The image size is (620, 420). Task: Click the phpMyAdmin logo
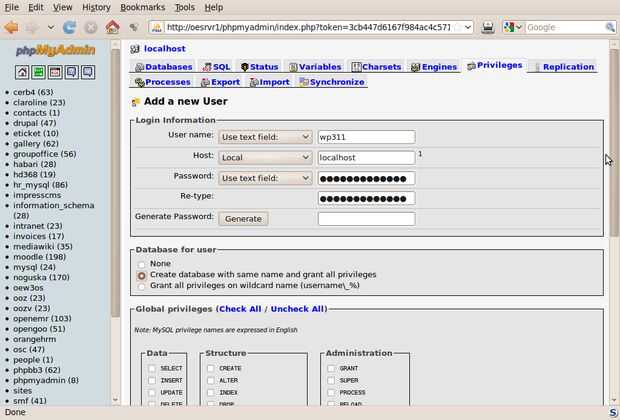(55, 50)
